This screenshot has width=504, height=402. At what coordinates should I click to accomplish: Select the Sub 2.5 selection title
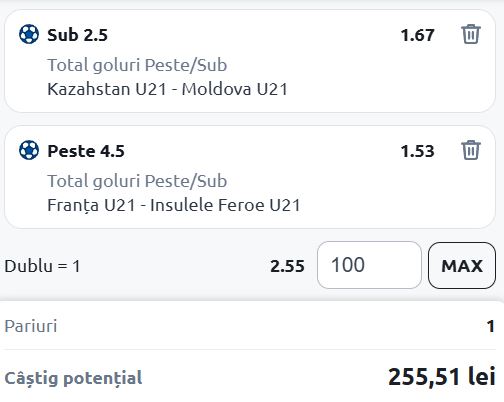77,35
